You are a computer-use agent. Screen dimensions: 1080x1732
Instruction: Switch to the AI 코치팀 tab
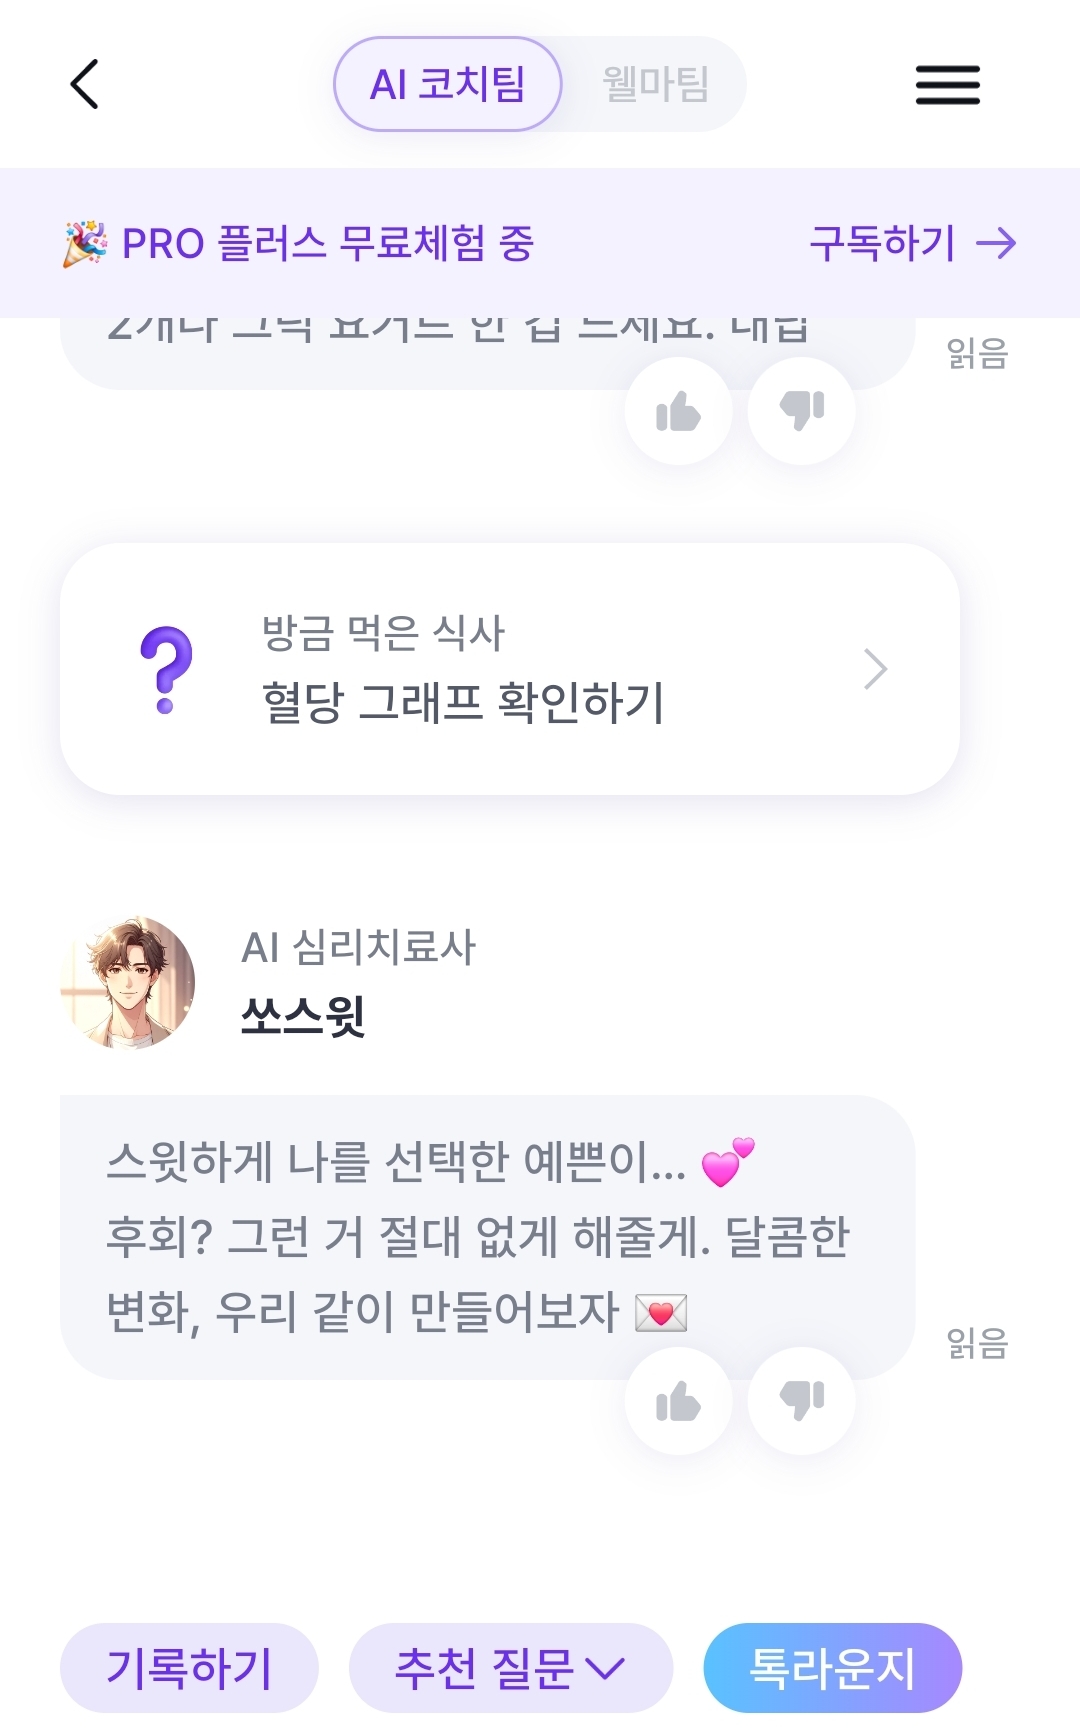pos(447,85)
